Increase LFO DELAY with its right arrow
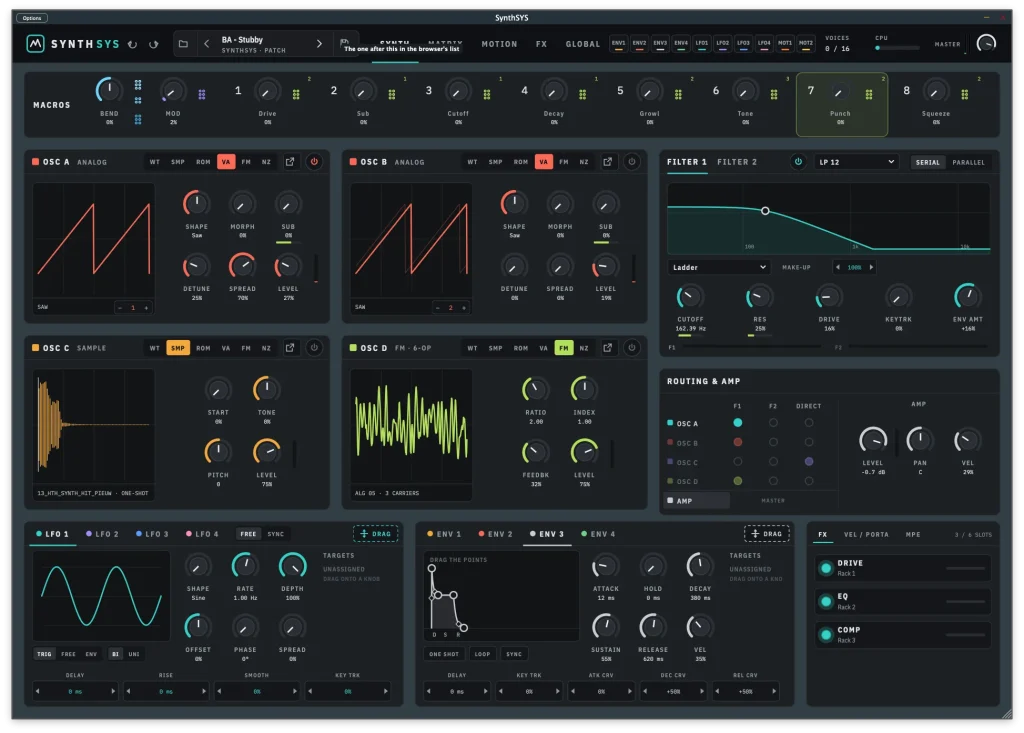This screenshot has height=733, width=1024. [x=112, y=691]
